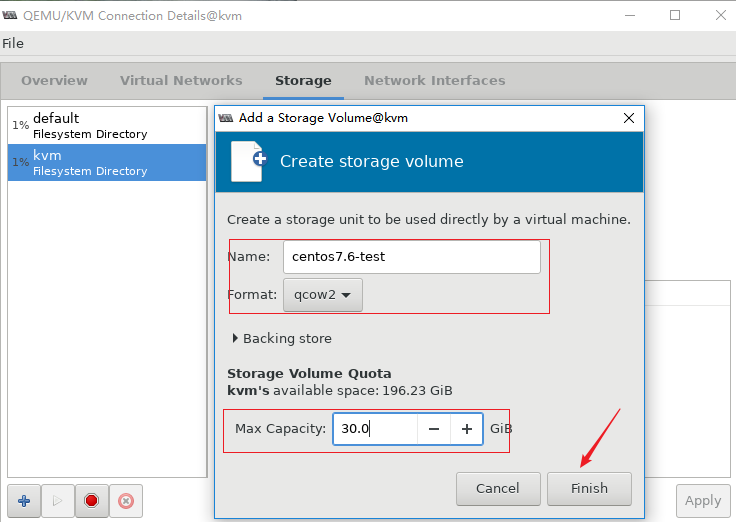The width and height of the screenshot is (736, 522).
Task: Click the 'available space: 196.23 GiB' text
Action: (363, 391)
